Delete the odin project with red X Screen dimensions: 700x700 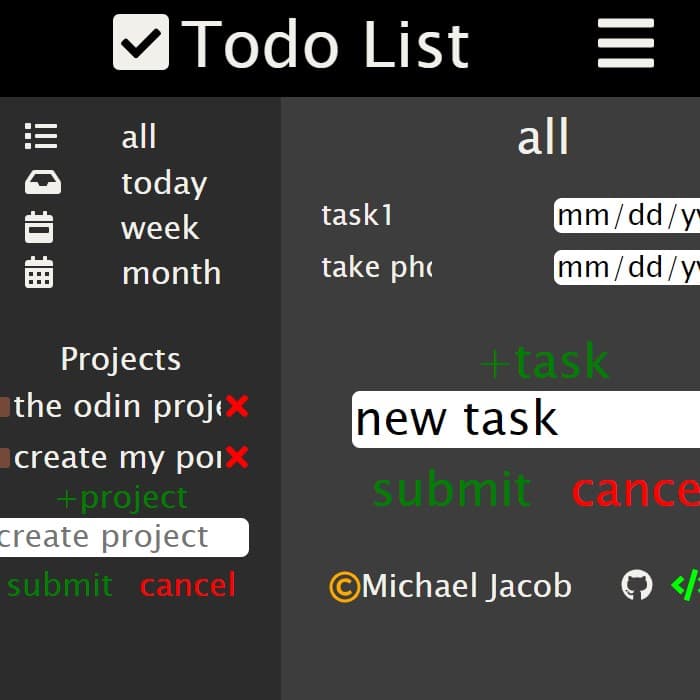click(x=237, y=406)
